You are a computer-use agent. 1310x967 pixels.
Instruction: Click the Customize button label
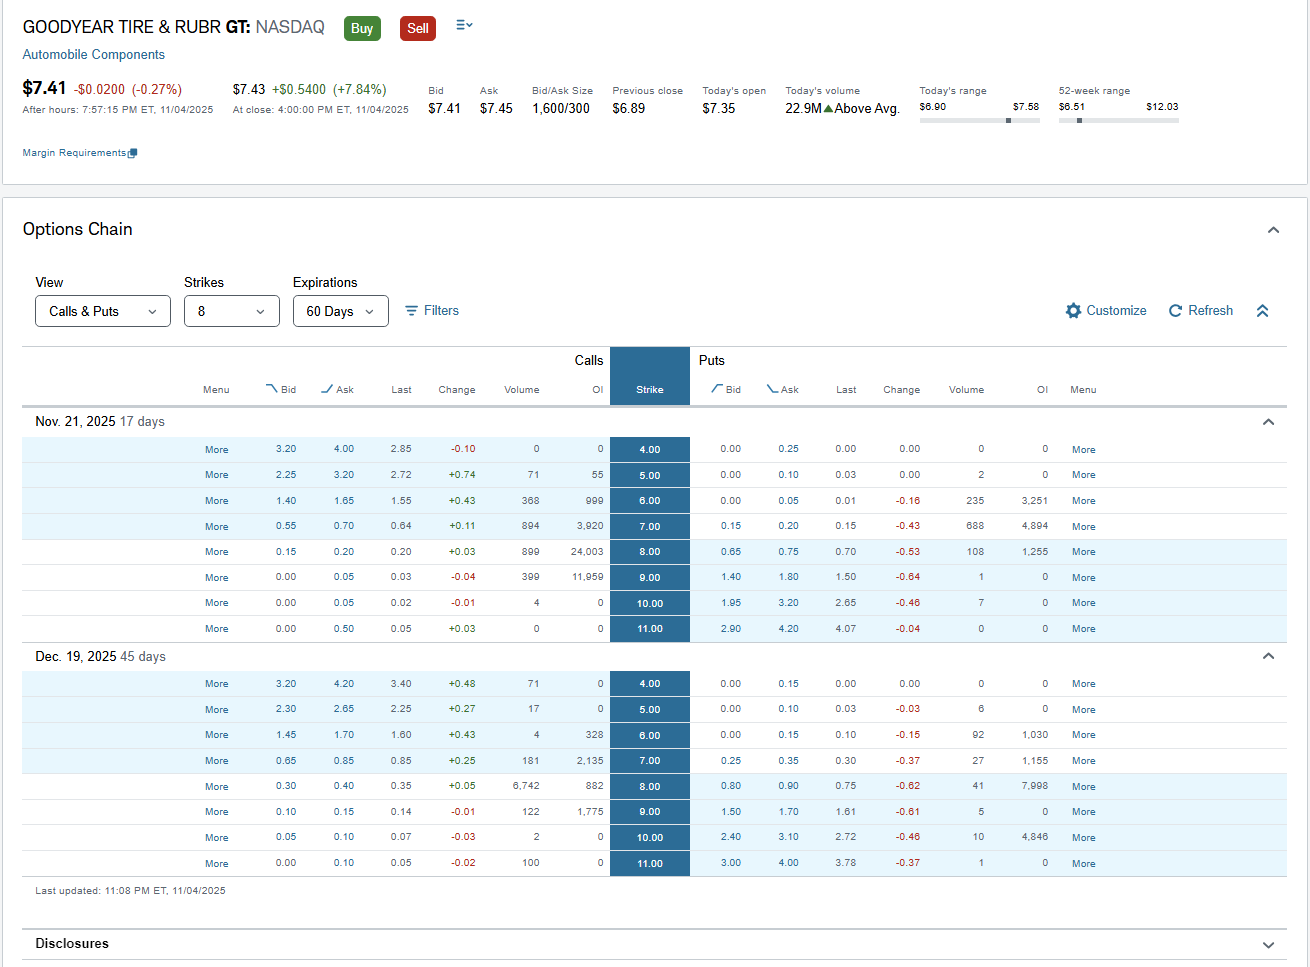pos(1116,311)
